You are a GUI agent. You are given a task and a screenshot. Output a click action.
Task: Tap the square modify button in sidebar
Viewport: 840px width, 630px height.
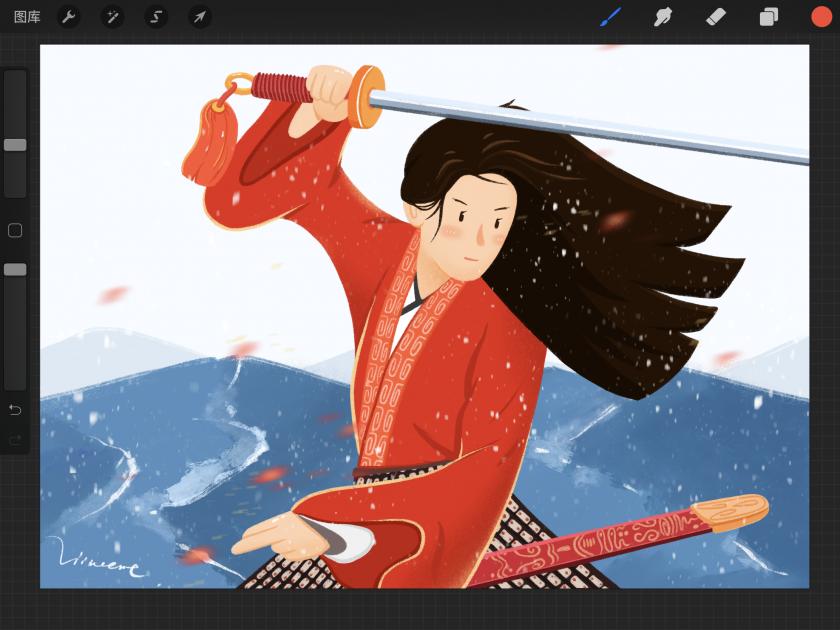pyautogui.click(x=15, y=230)
